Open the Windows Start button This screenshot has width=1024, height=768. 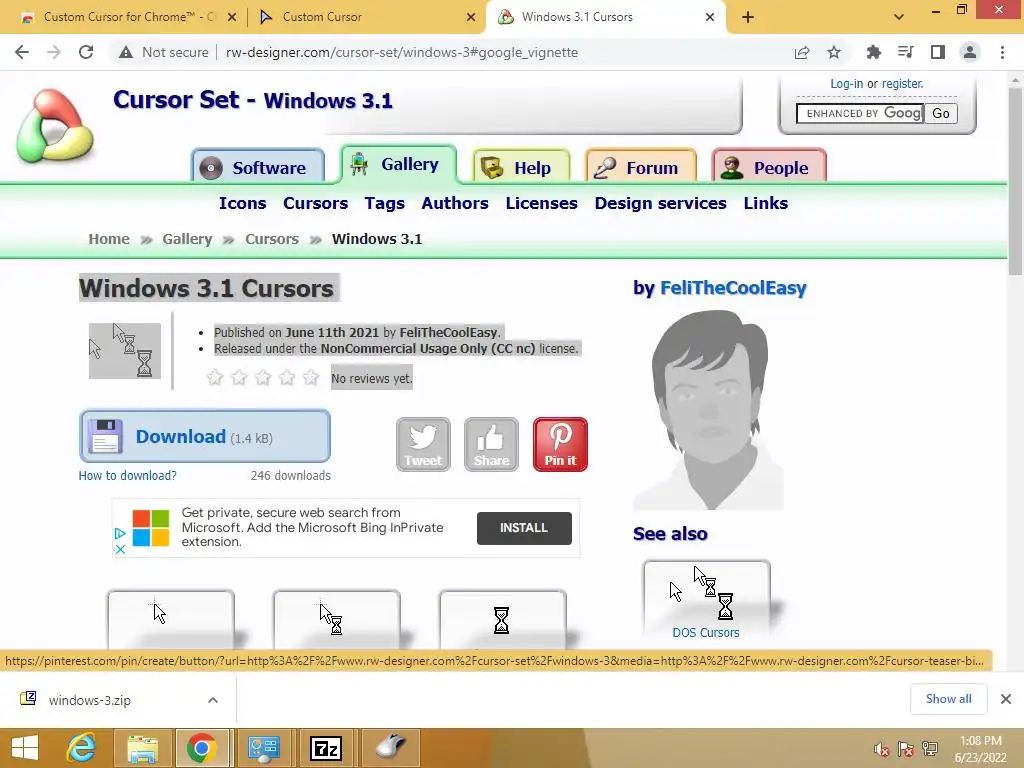point(25,748)
